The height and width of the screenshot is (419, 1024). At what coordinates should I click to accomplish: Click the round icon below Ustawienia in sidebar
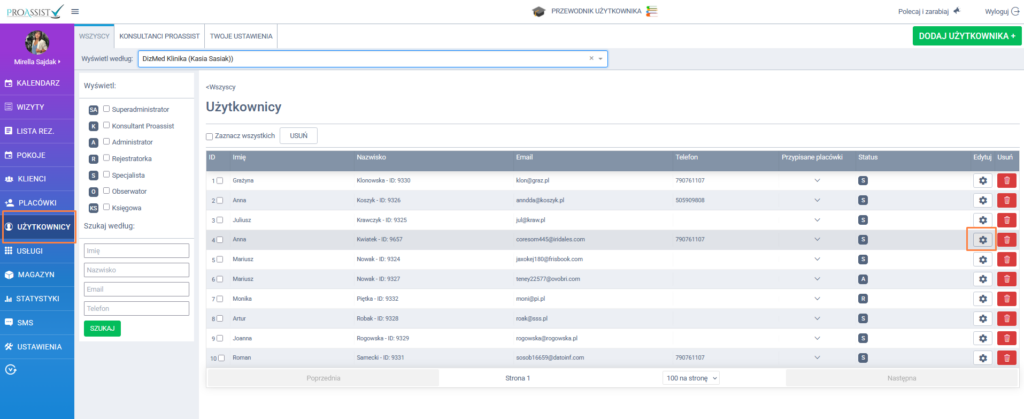click(x=11, y=369)
